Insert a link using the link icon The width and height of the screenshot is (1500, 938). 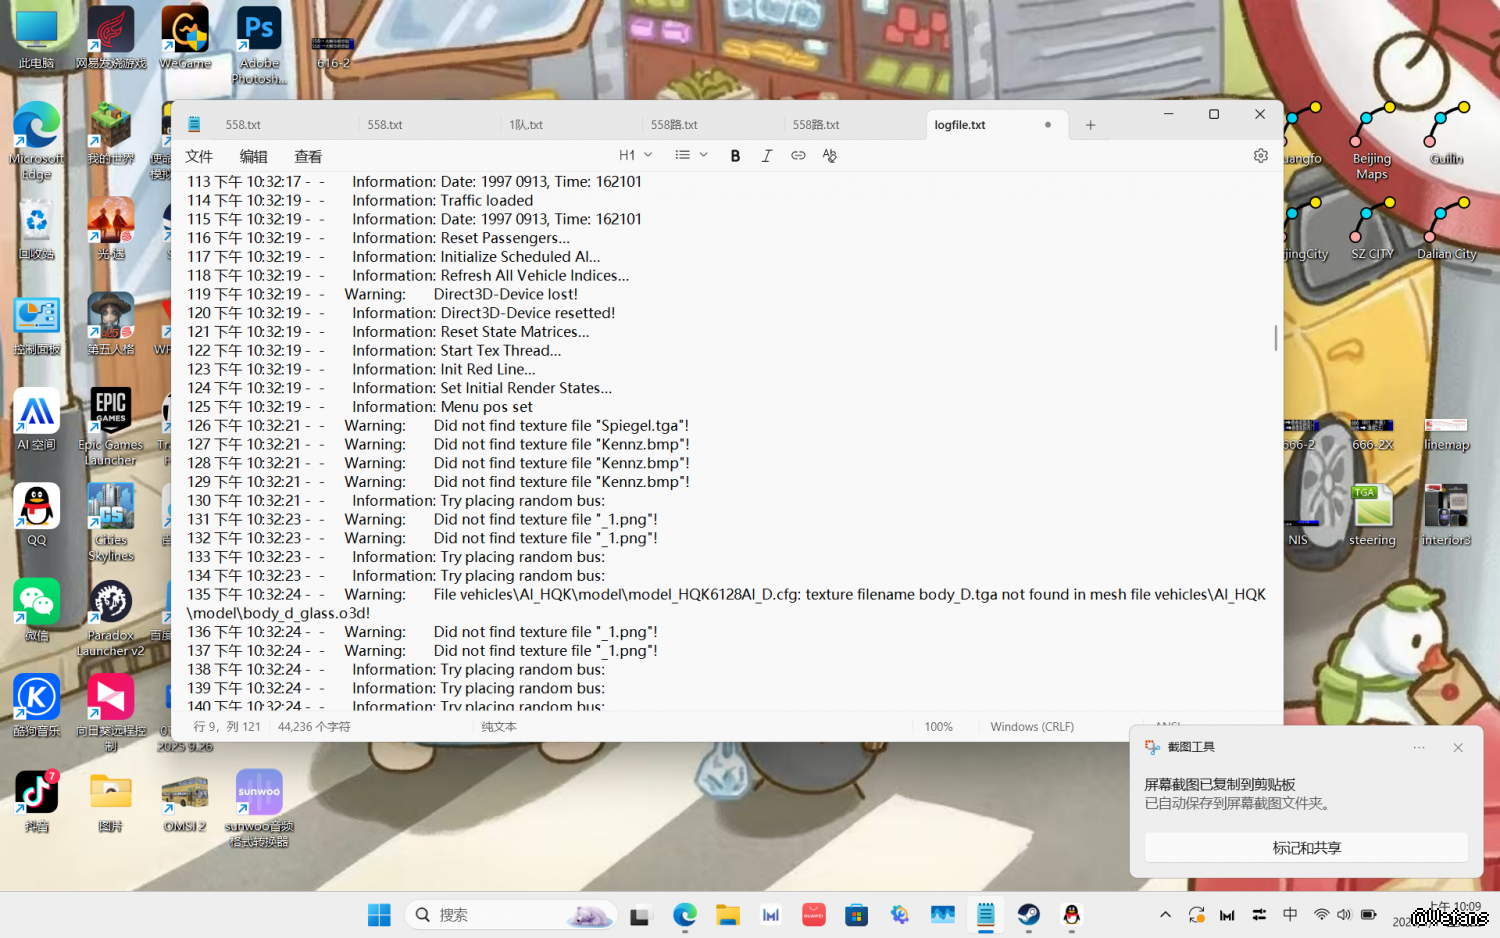798,156
